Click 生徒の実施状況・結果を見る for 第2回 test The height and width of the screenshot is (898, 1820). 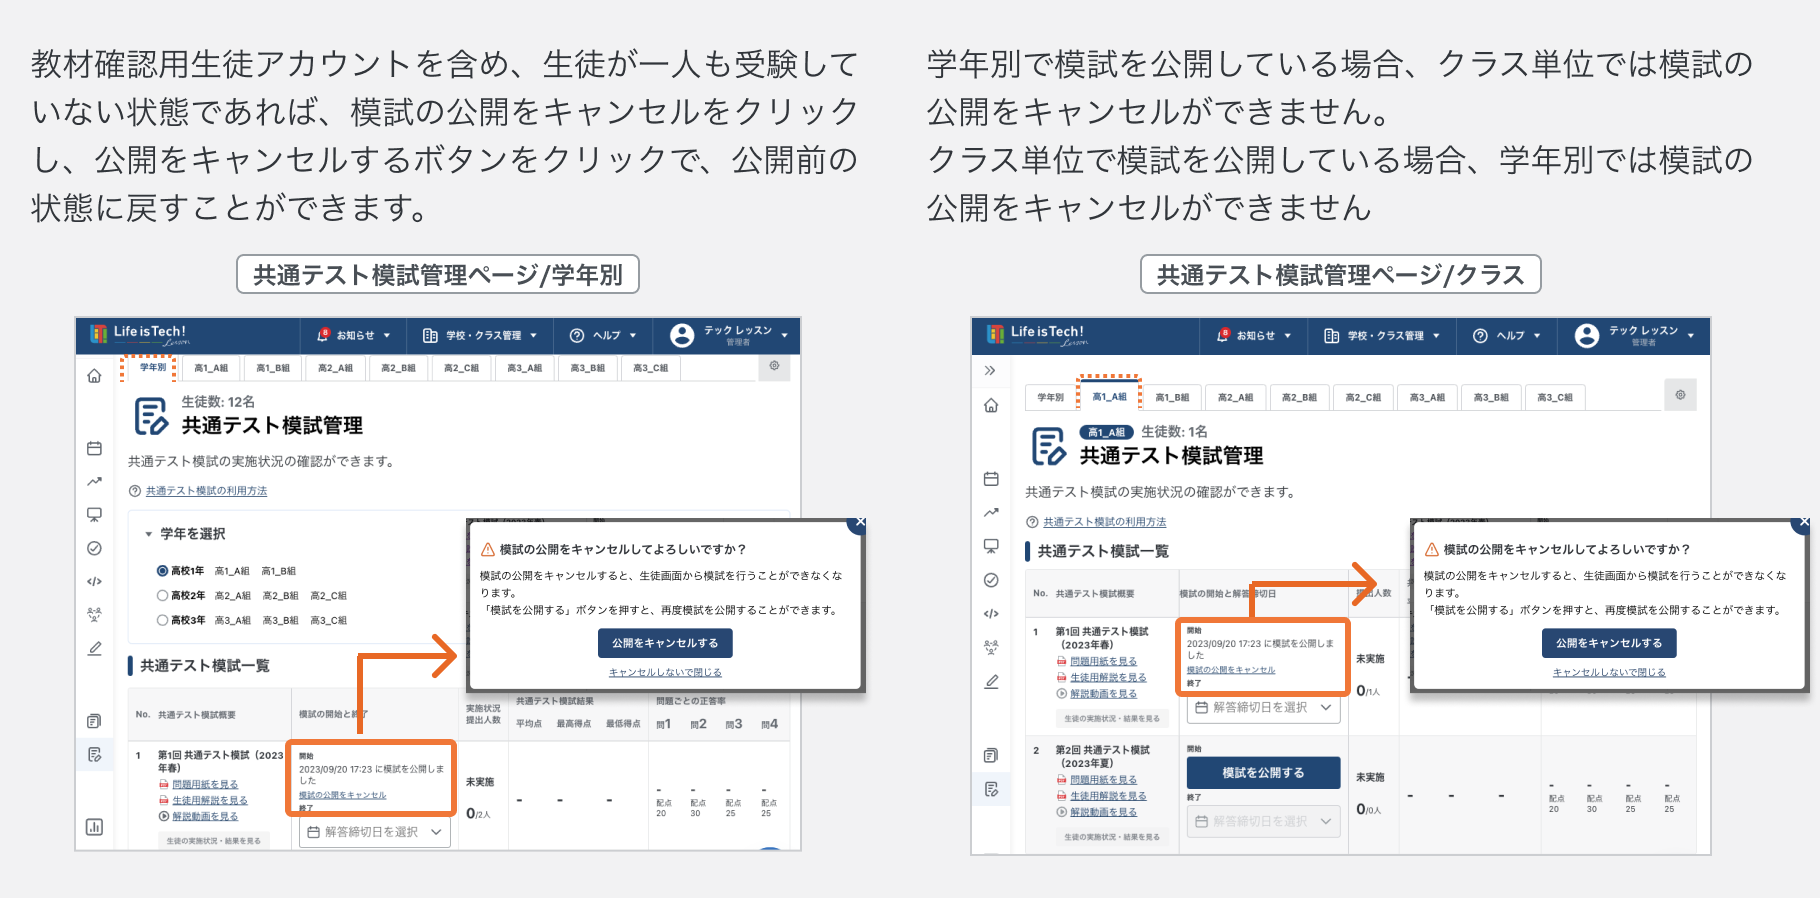pyautogui.click(x=1112, y=837)
